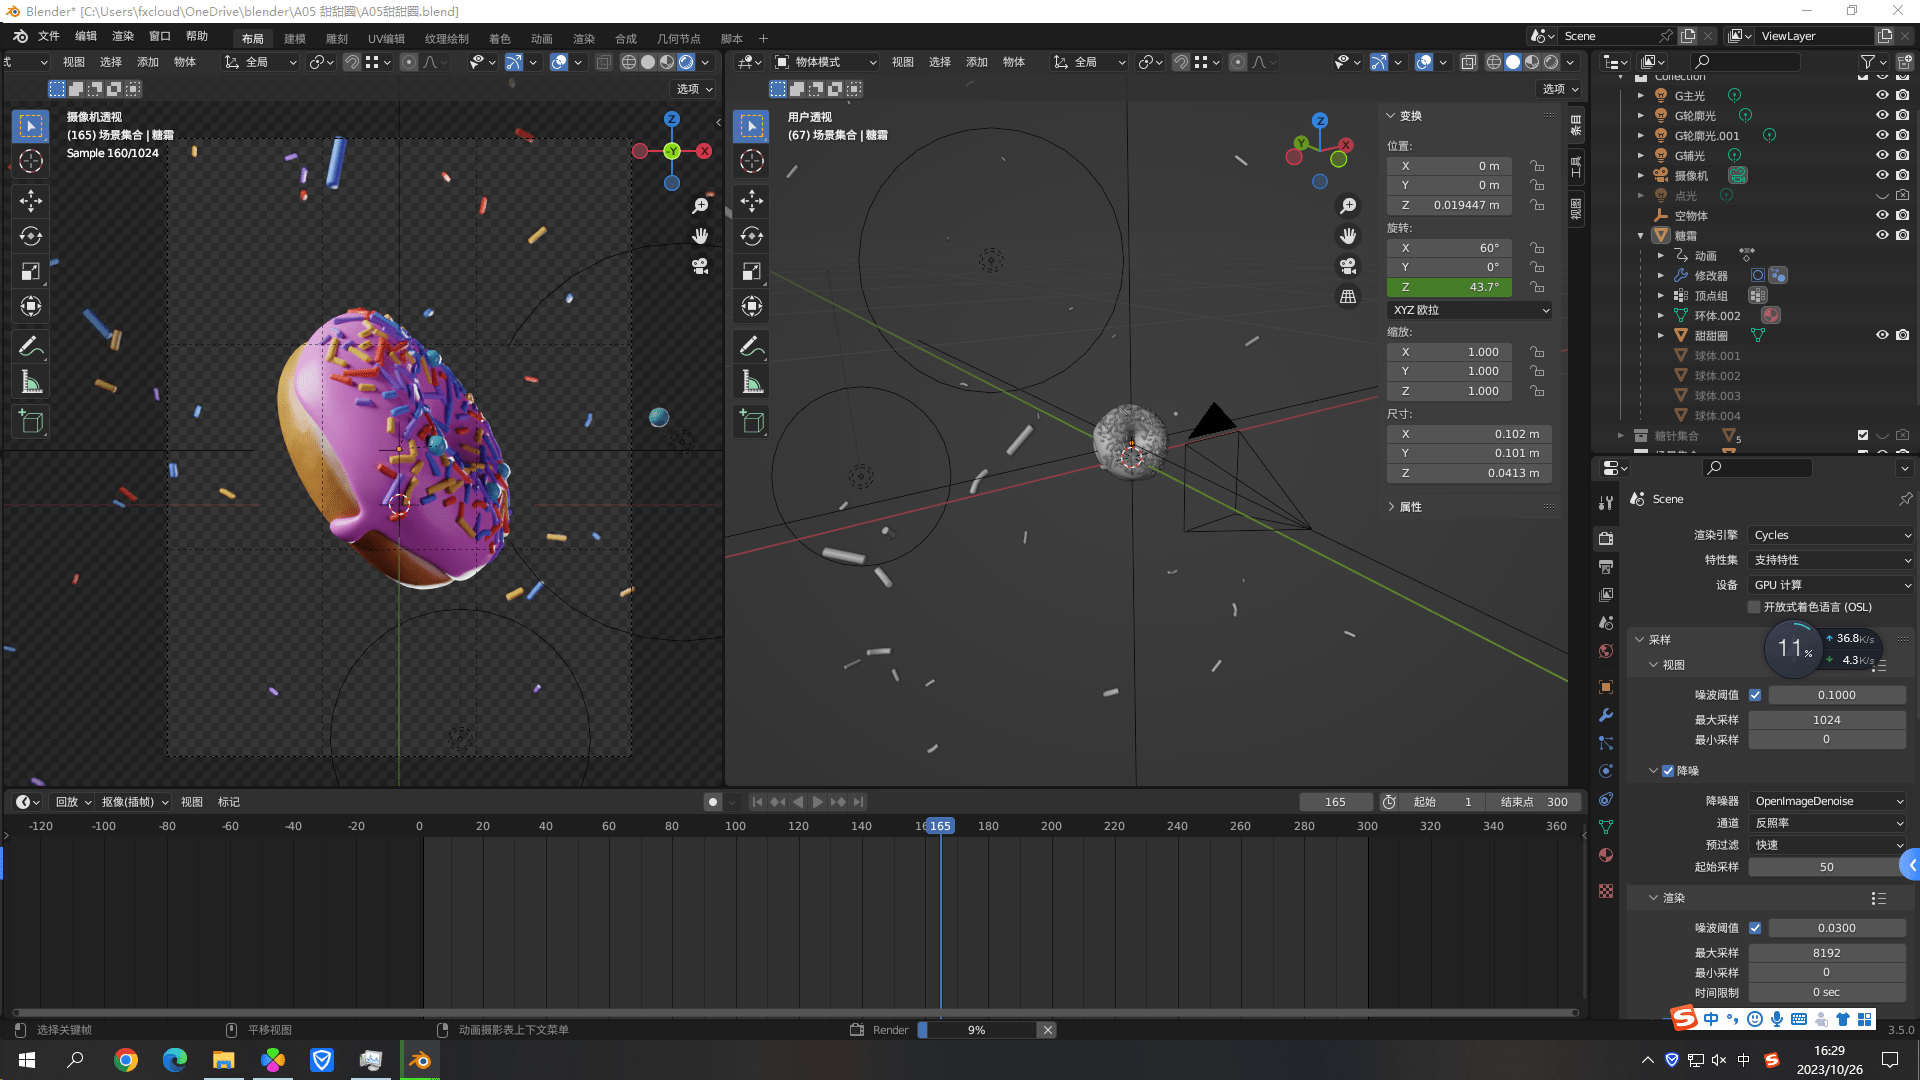
Task: Toggle camera view in user perspective viewport
Action: [1348, 266]
